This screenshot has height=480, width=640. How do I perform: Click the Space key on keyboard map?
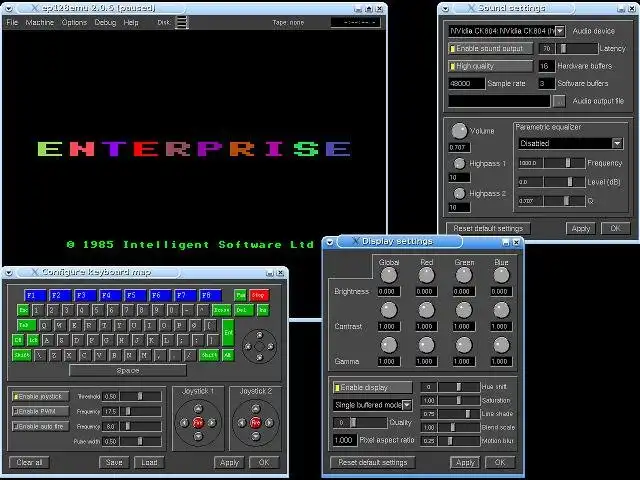128,371
